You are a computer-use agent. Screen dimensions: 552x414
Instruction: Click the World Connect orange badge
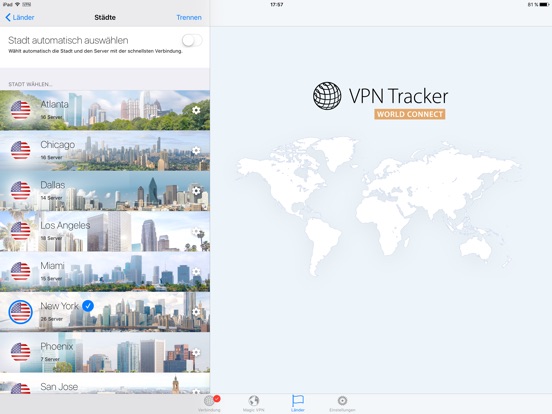coord(410,114)
